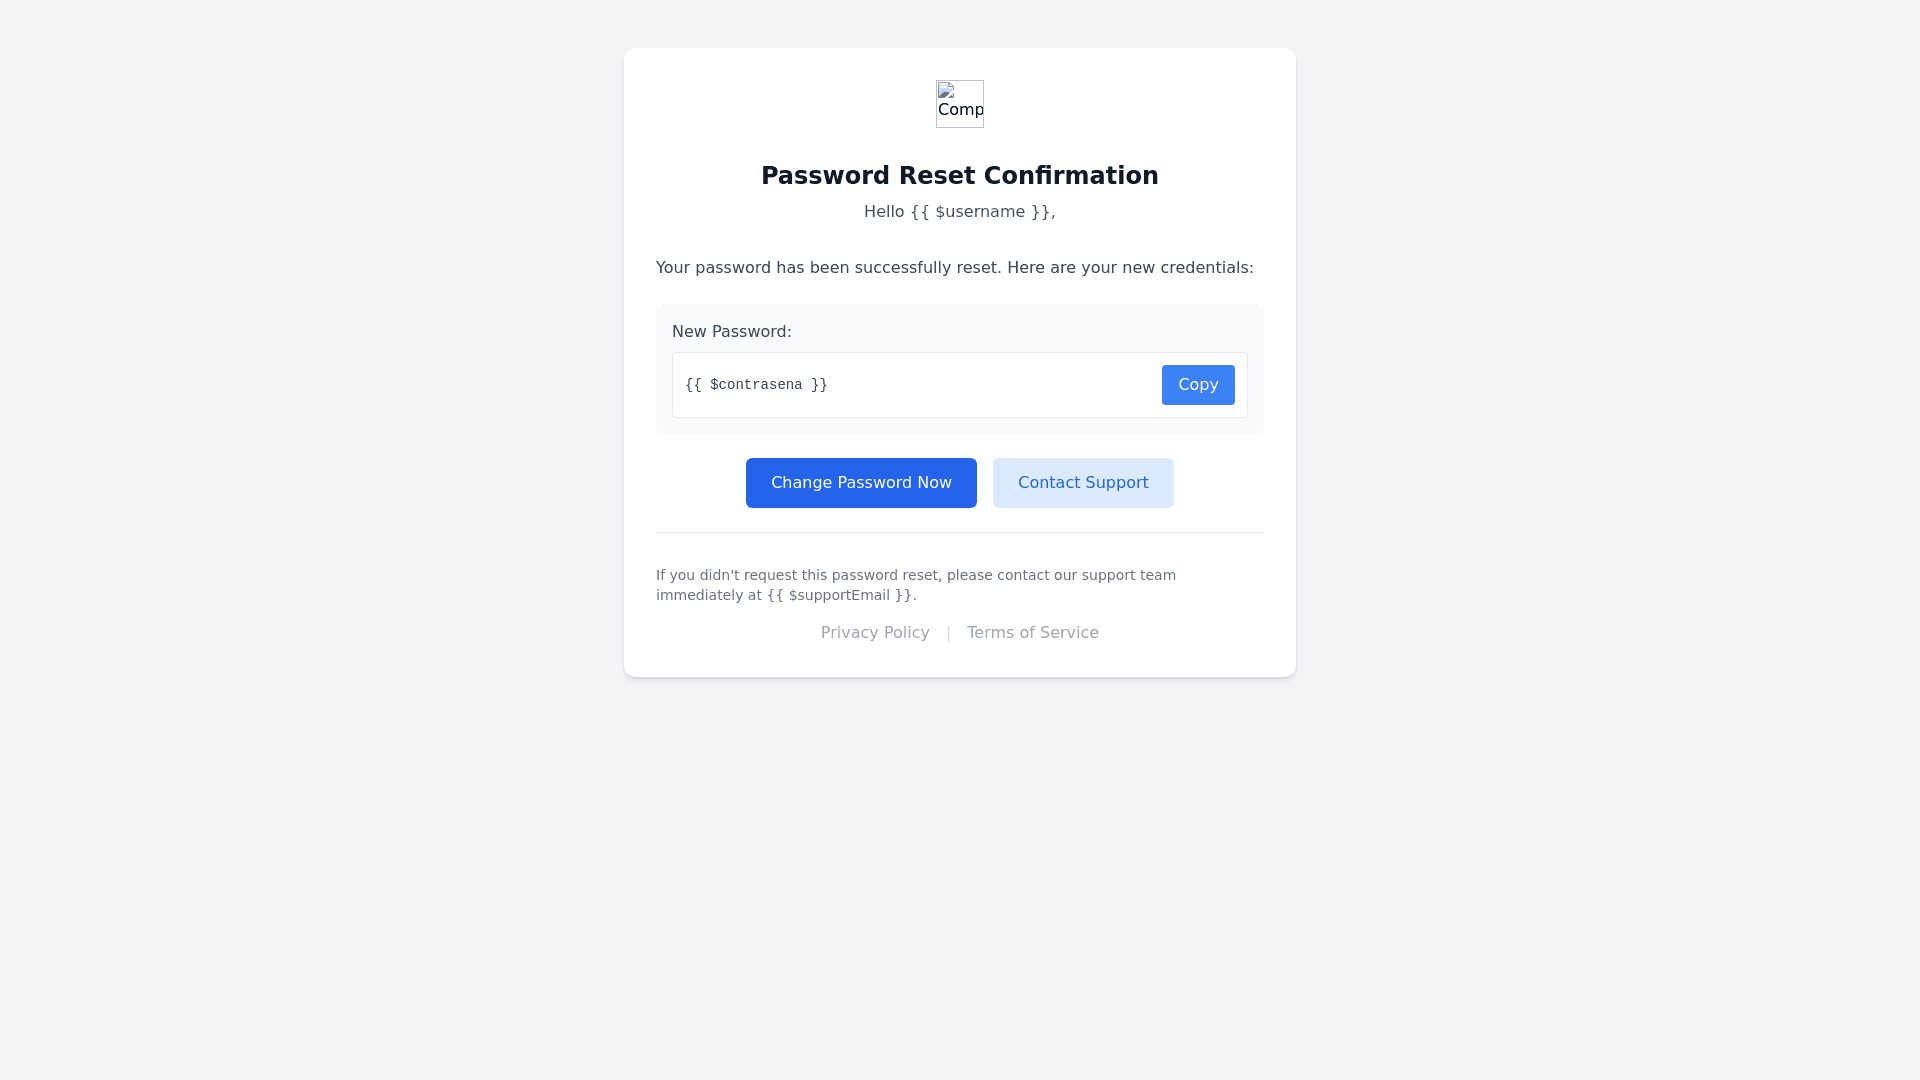This screenshot has height=1080, width=1920.
Task: Open the Privacy Policy link
Action: click(x=875, y=633)
